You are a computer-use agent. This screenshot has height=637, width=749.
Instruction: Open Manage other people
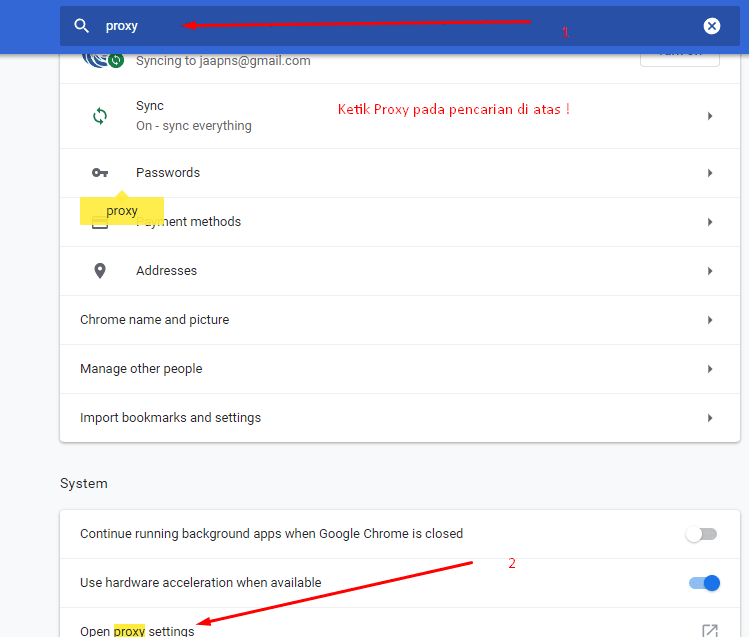click(400, 369)
